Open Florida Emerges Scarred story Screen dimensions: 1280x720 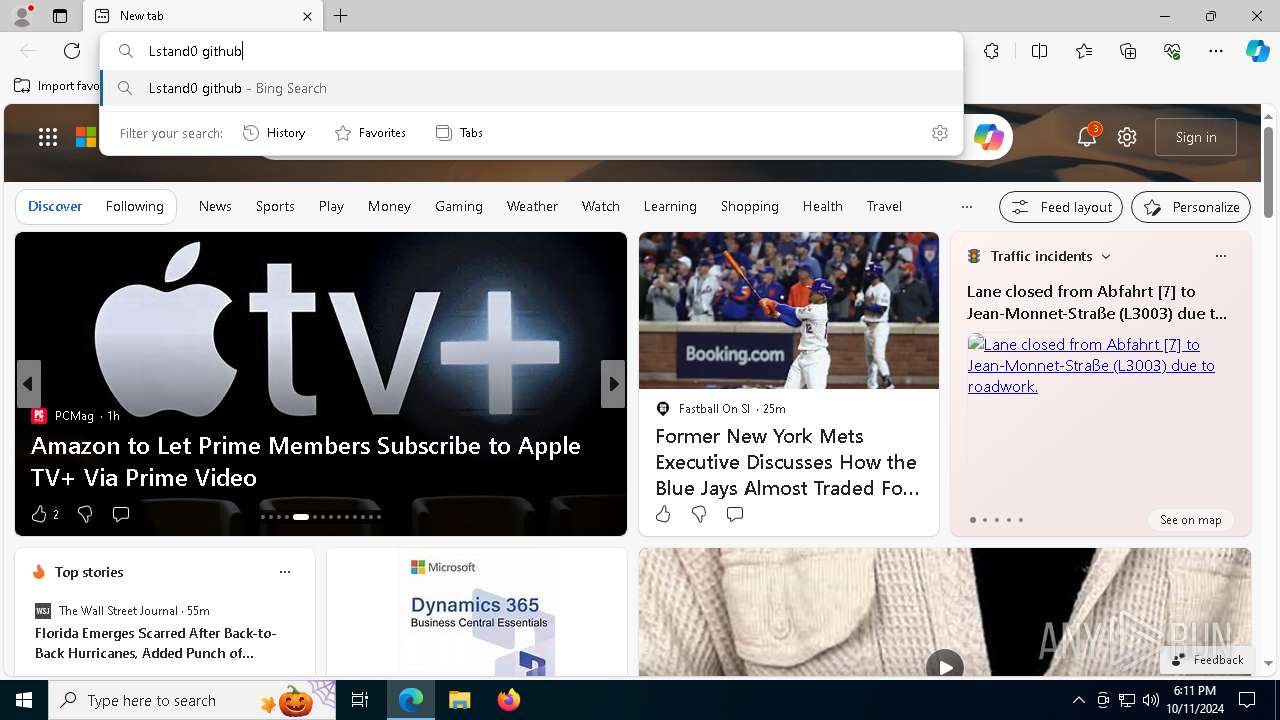pyautogui.click(x=156, y=643)
